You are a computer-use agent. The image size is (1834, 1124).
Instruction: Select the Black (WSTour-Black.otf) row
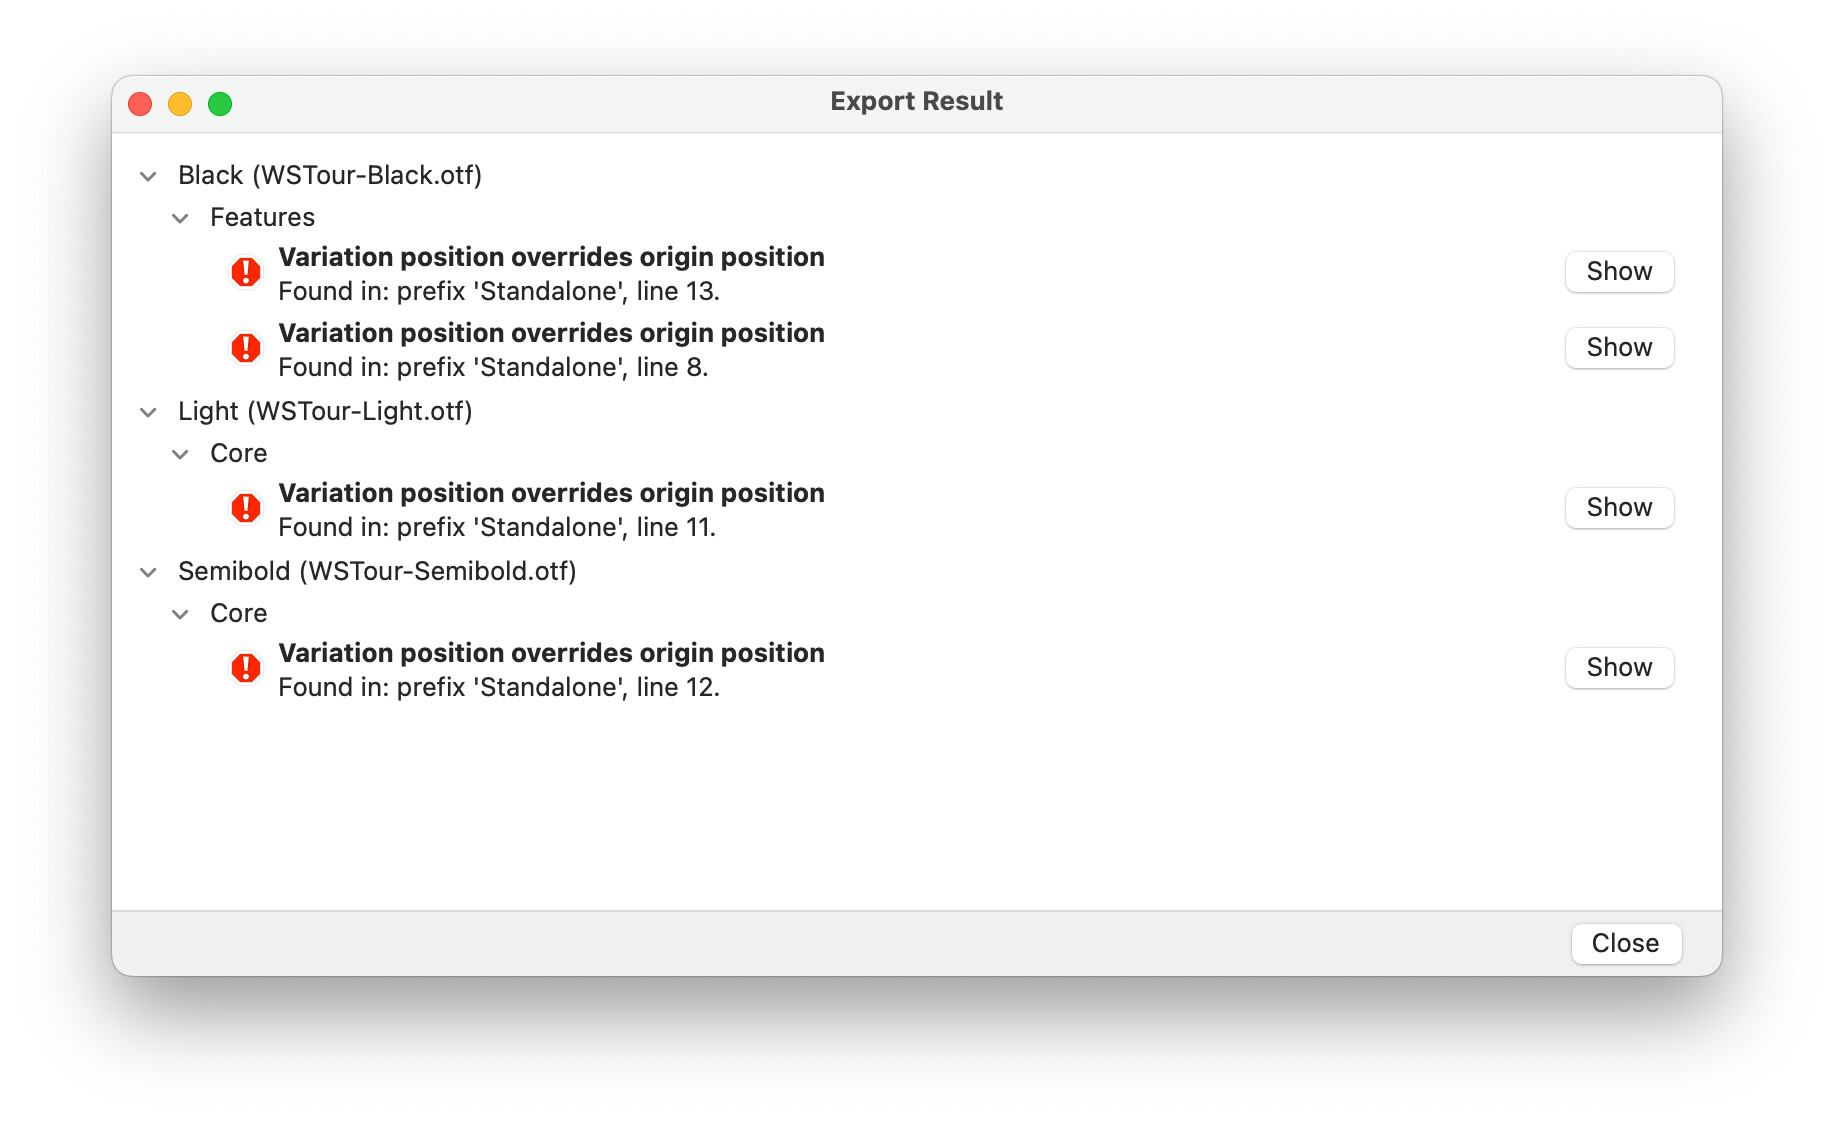click(x=330, y=176)
